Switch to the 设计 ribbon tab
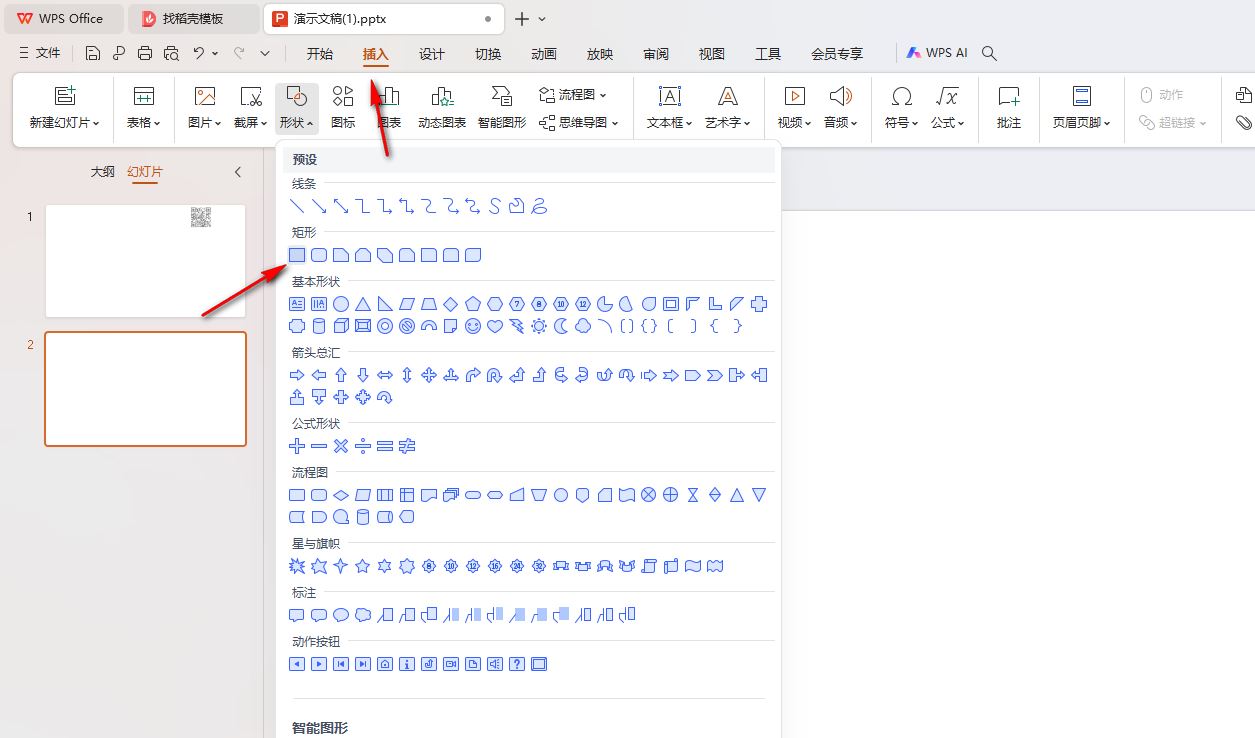The width and height of the screenshot is (1255, 738). pyautogui.click(x=431, y=54)
